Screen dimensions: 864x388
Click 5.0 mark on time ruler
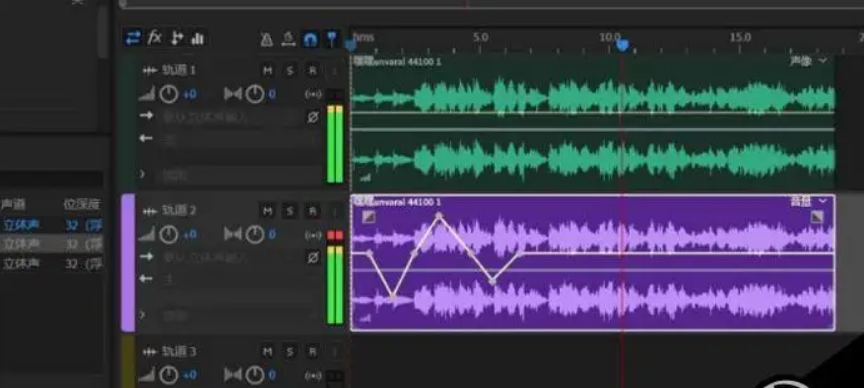pos(480,37)
